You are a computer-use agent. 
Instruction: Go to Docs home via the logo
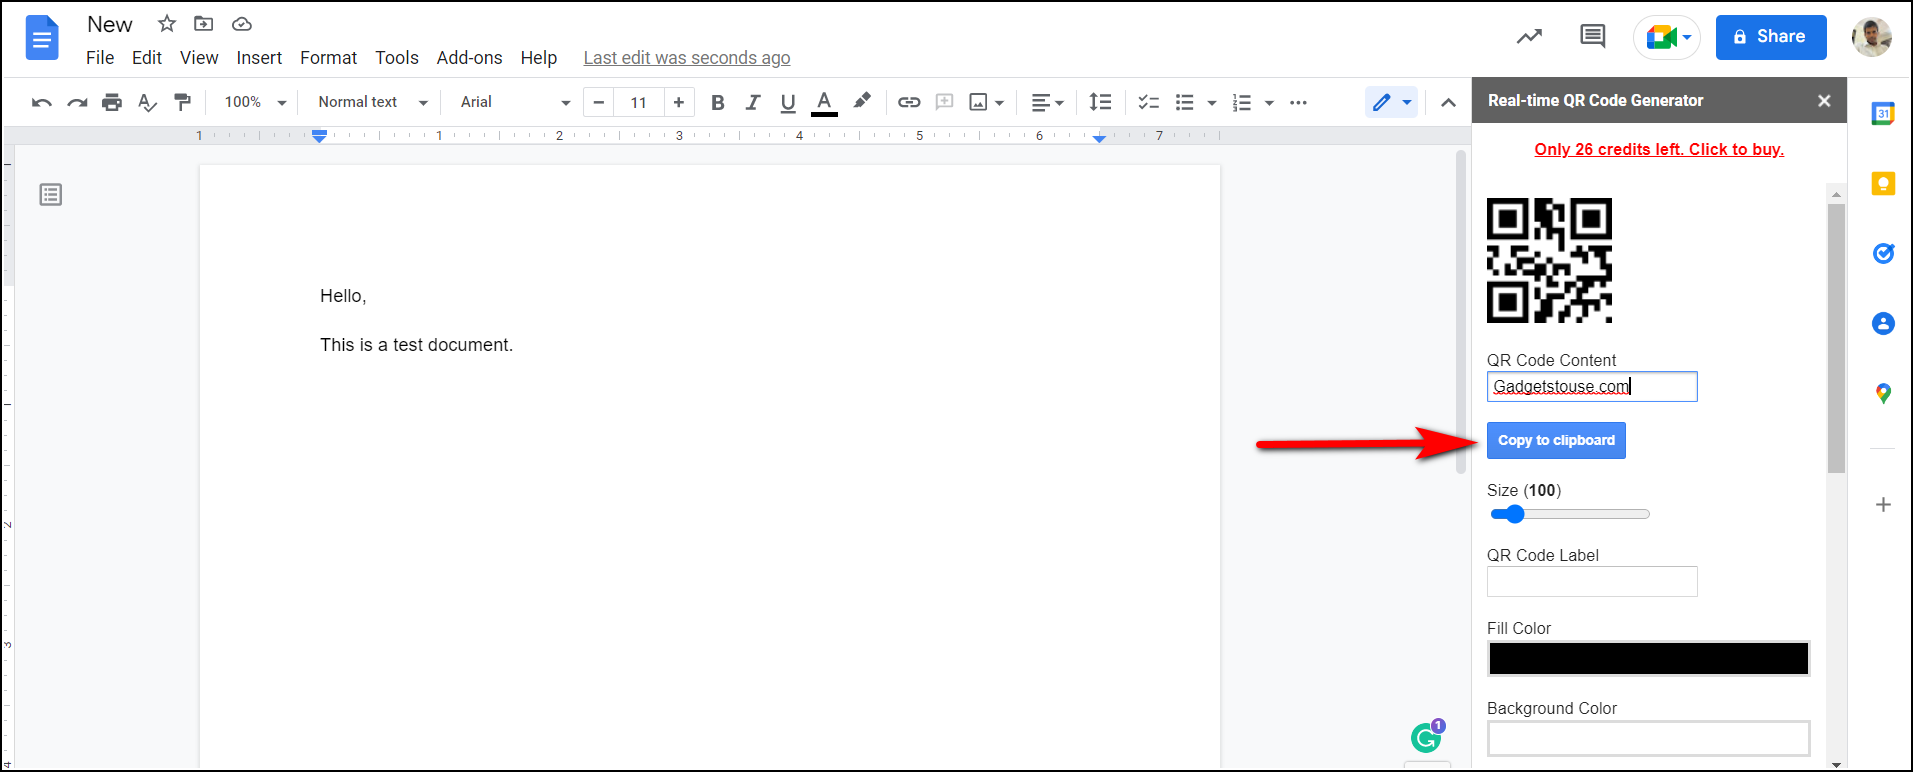click(x=42, y=38)
